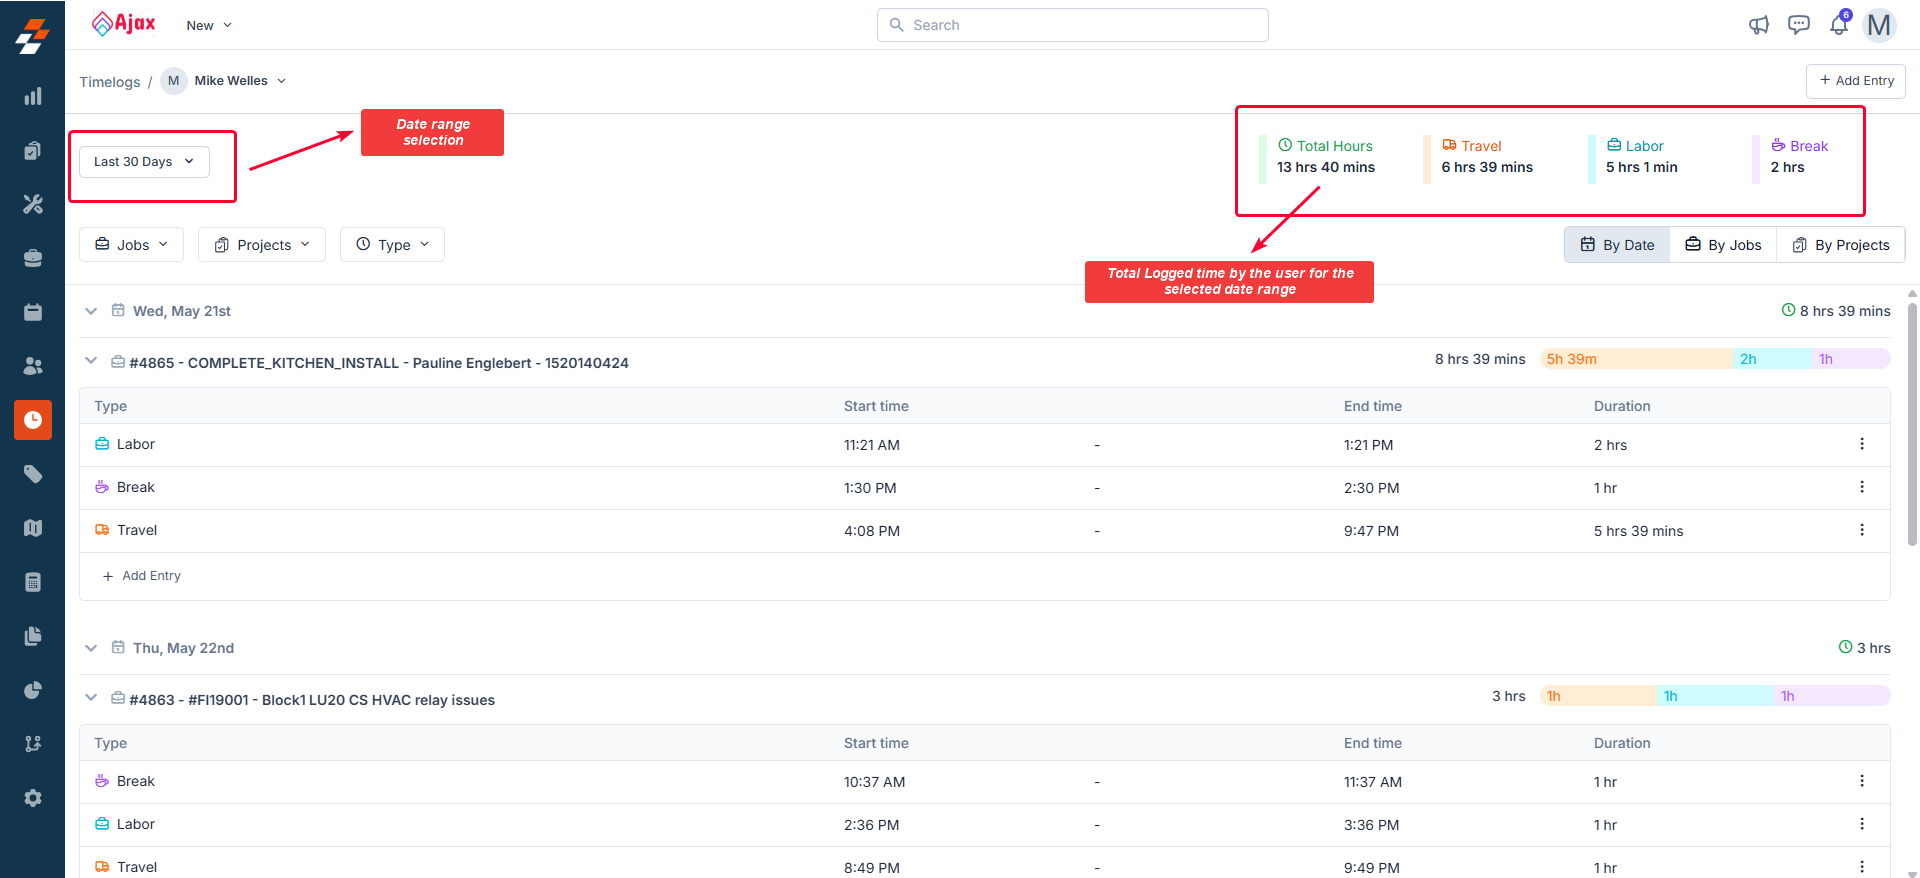Click Add Entry under job #4865
This screenshot has height=878, width=1920.
click(142, 576)
